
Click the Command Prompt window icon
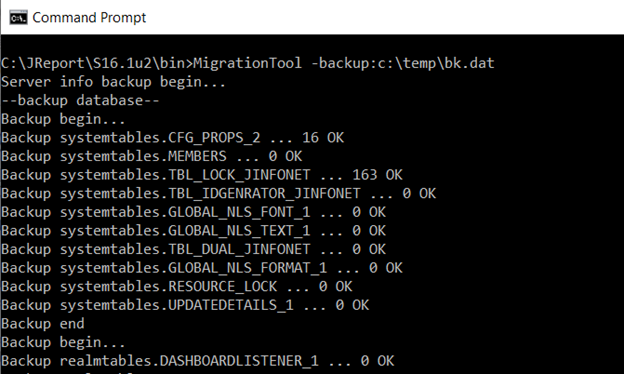(x=18, y=18)
